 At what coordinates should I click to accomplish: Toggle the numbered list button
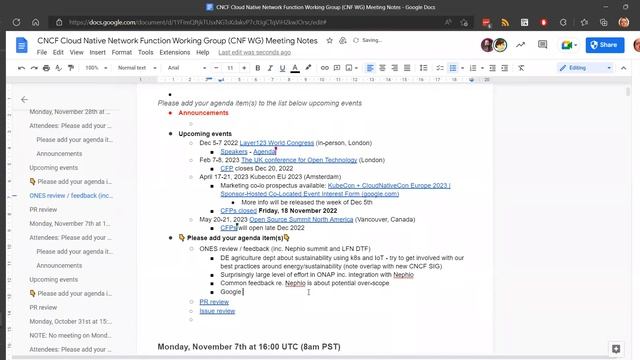click(x=473, y=68)
